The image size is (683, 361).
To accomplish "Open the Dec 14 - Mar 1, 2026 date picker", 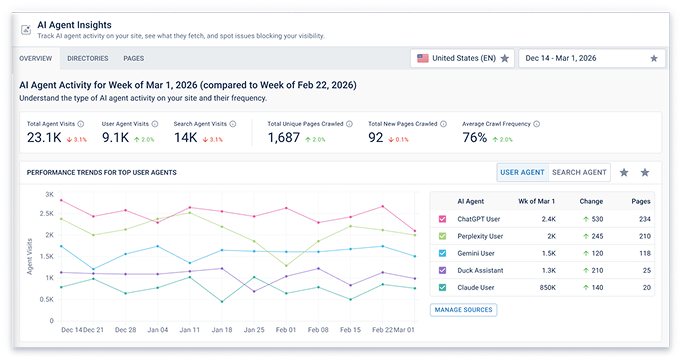I will pos(592,58).
